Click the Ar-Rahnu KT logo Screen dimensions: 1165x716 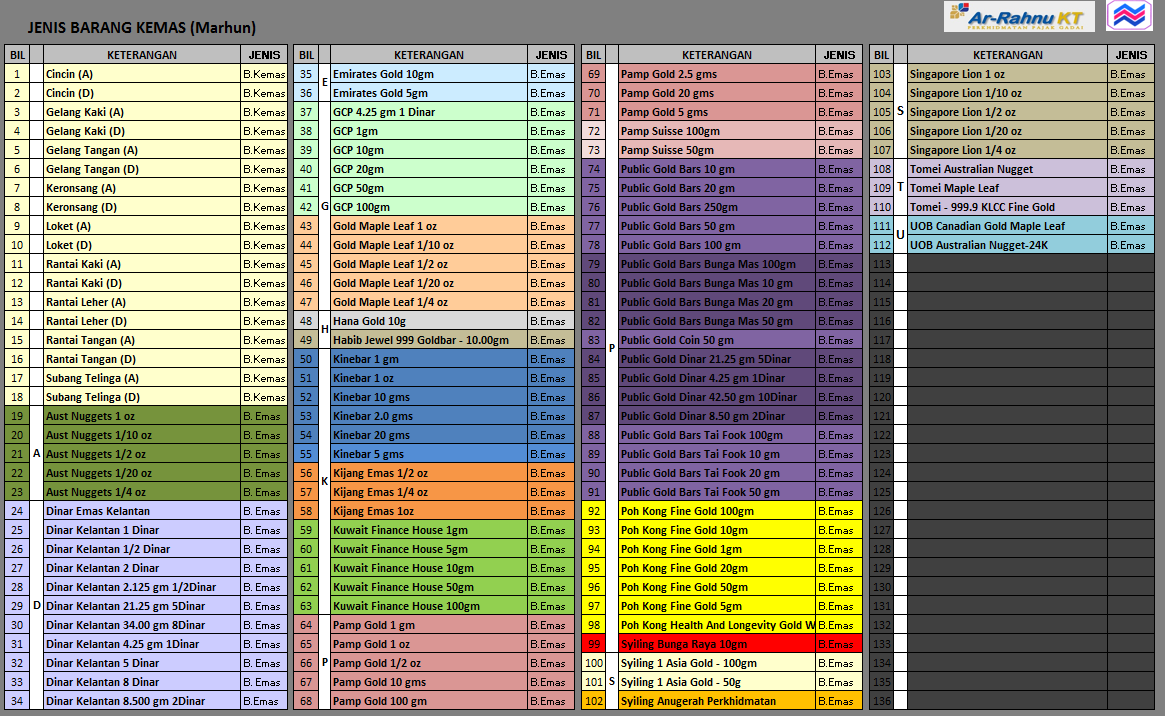(x=1019, y=16)
